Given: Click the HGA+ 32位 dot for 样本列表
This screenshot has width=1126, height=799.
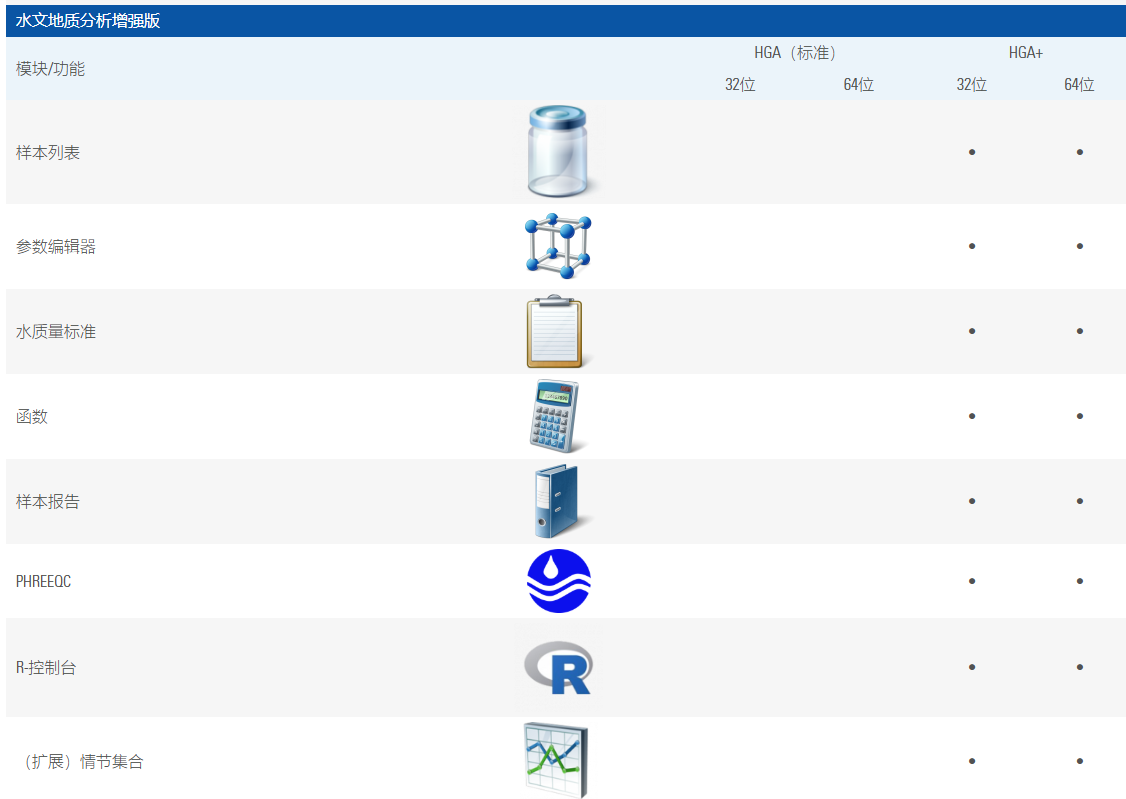Looking at the screenshot, I should 972,152.
